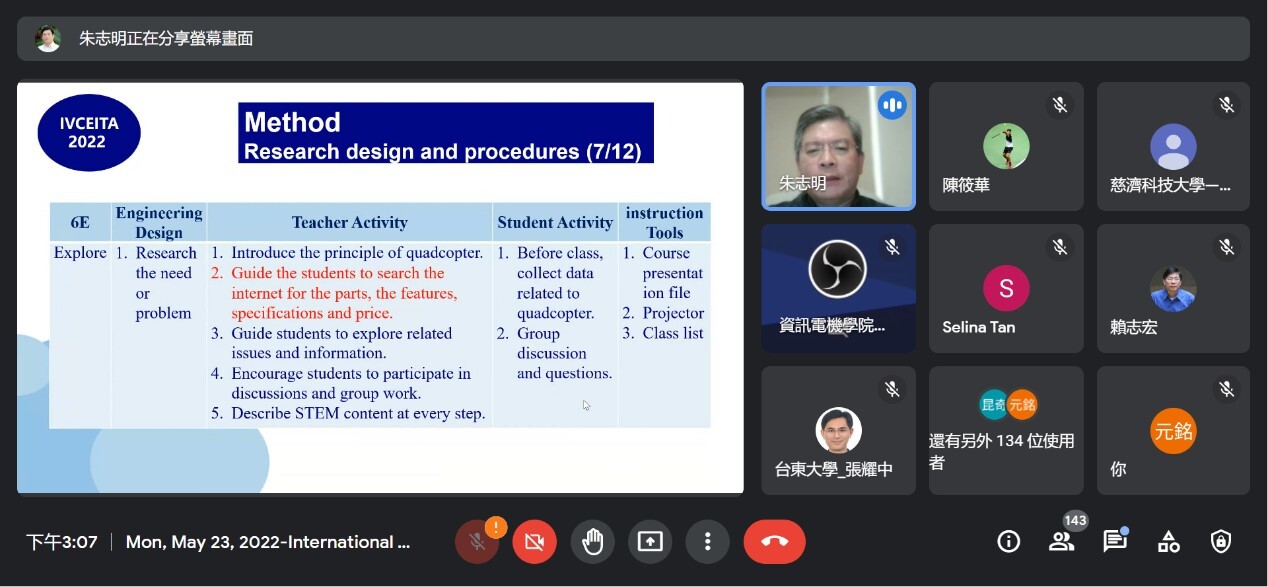Click speaking indicator on 朱志明 tile

click(892, 105)
